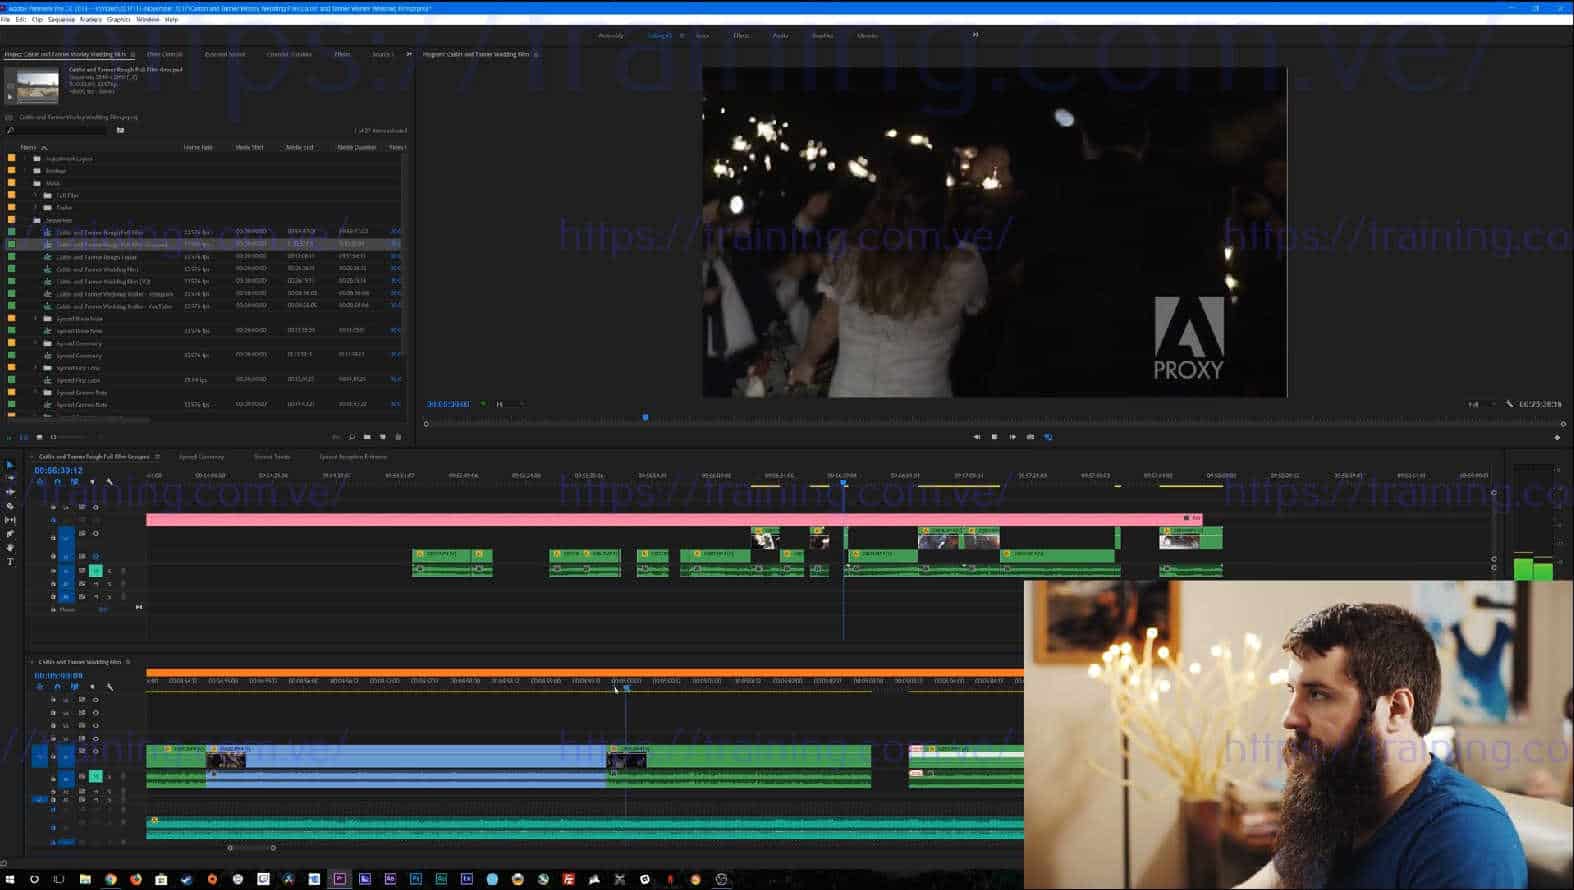The height and width of the screenshot is (890, 1574).
Task: Open overflow chevrons next to the Source tab
Action: [x=408, y=54]
